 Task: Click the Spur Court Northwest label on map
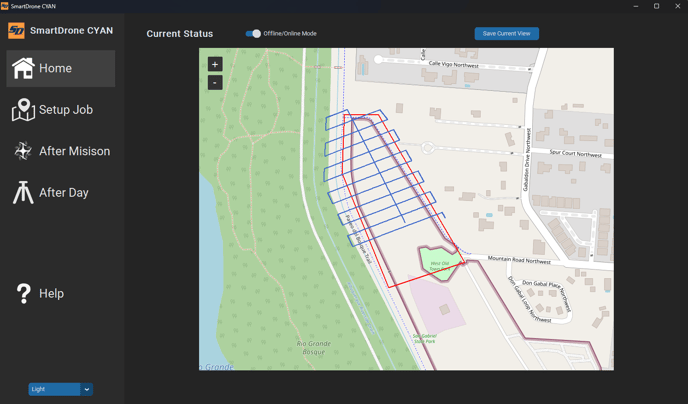(x=576, y=154)
